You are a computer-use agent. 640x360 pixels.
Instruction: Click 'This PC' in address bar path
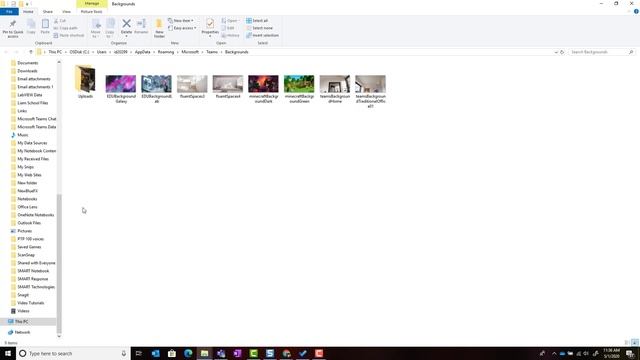pyautogui.click(x=55, y=52)
